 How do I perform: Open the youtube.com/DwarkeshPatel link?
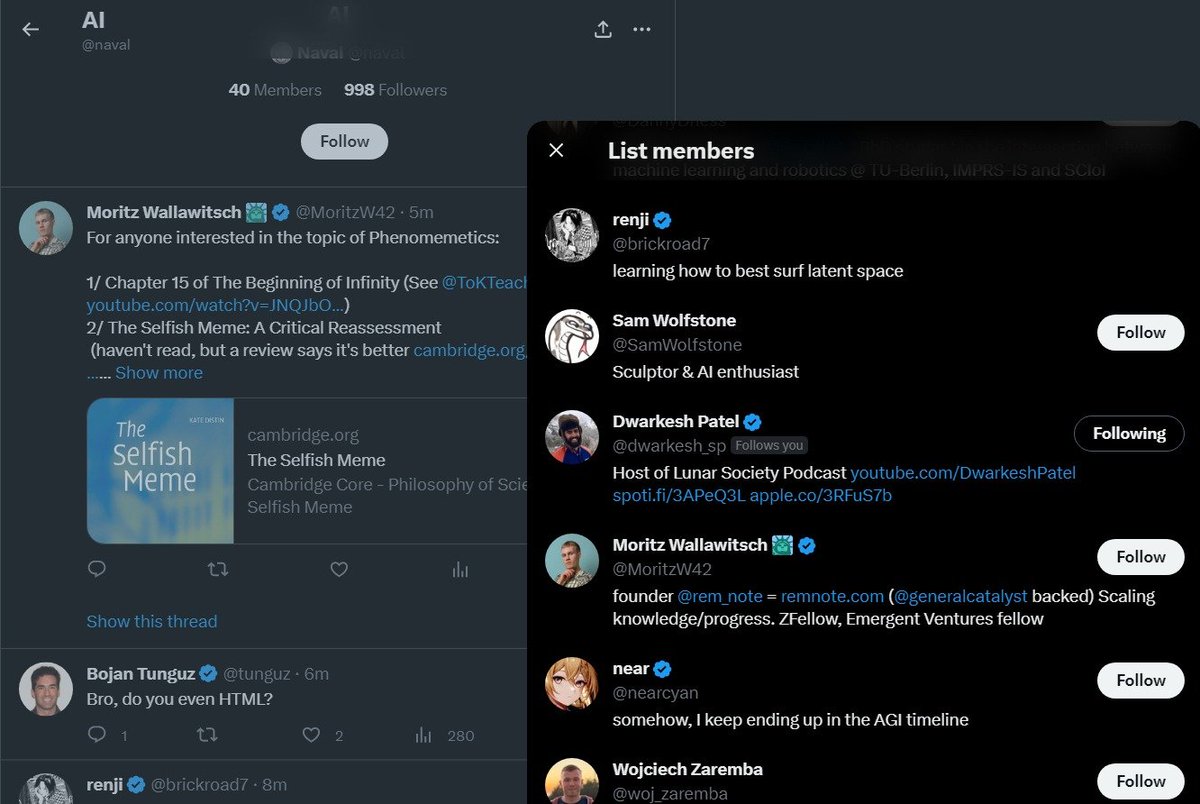(963, 472)
